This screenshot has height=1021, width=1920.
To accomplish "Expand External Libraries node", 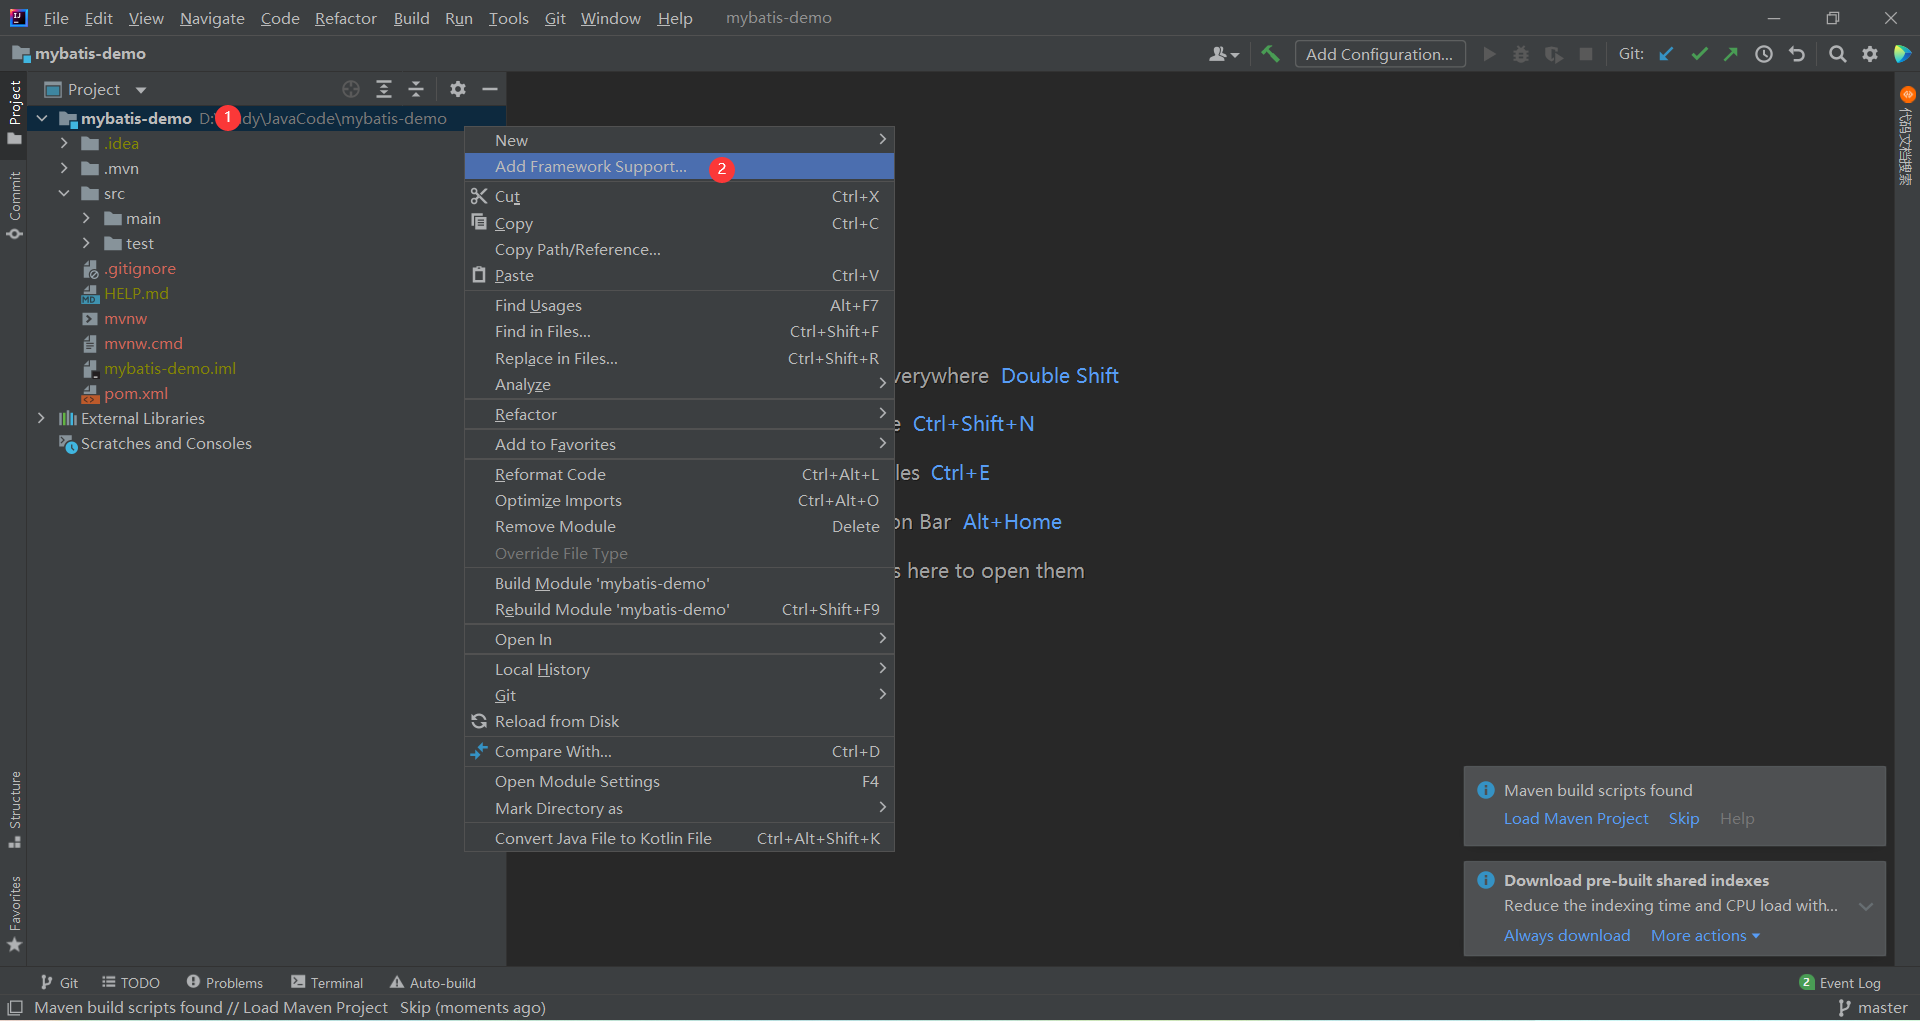I will (41, 418).
